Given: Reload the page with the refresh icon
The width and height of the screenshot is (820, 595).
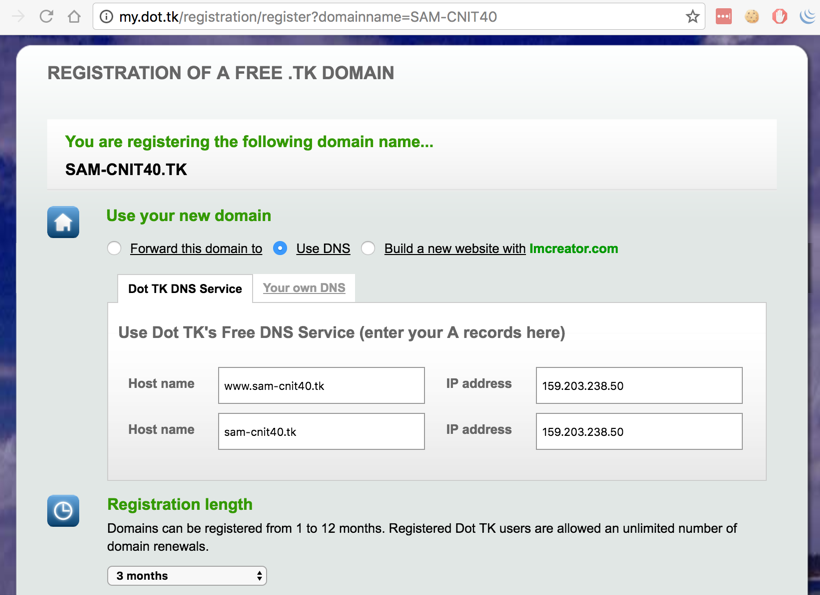Looking at the screenshot, I should (x=47, y=17).
